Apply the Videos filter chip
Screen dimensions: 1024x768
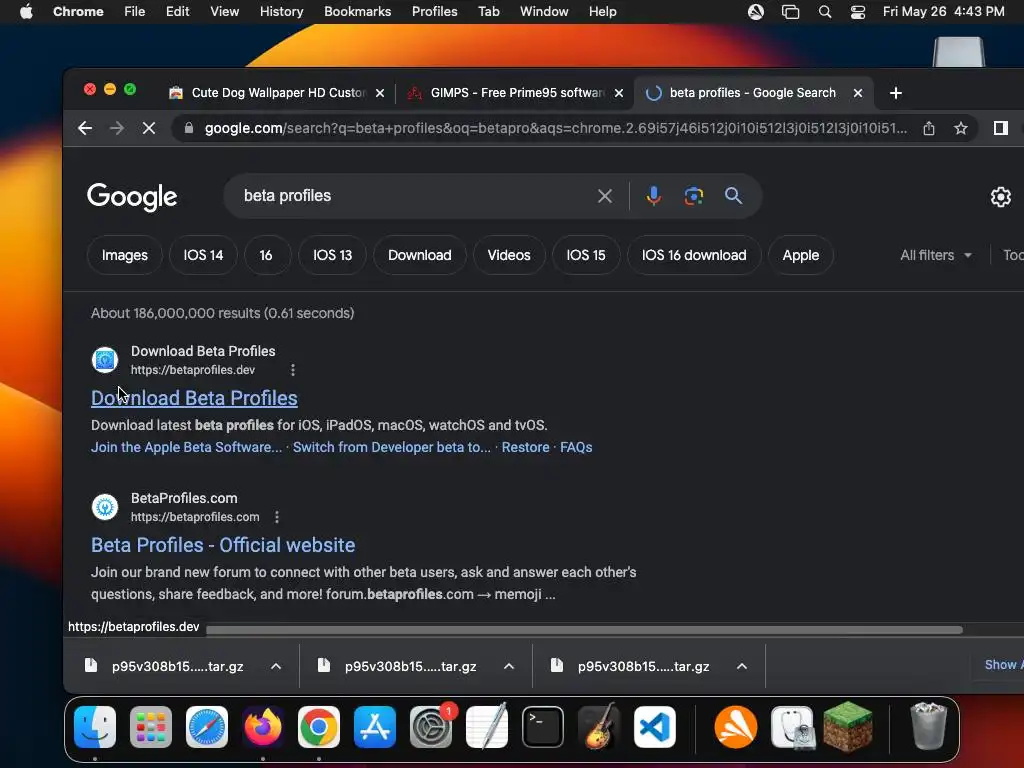[509, 255]
